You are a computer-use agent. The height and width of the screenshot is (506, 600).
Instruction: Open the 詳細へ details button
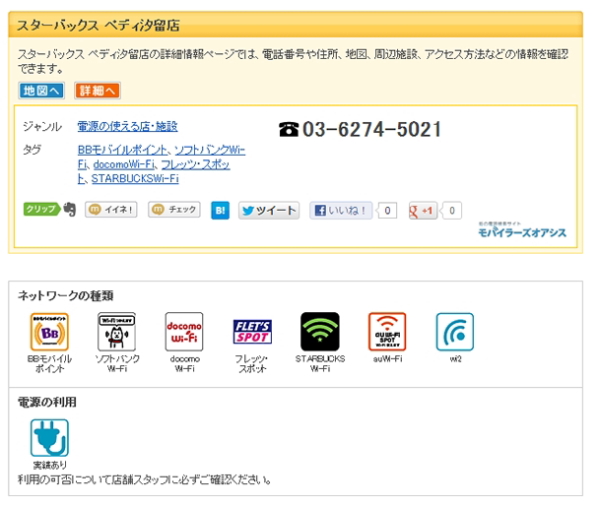pyautogui.click(x=97, y=91)
